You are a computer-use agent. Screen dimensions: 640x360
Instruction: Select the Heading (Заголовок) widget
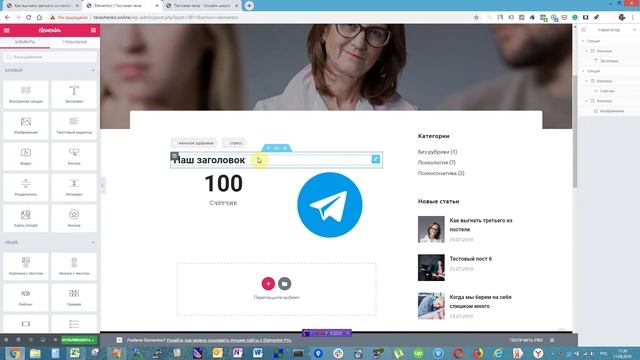pos(74,94)
